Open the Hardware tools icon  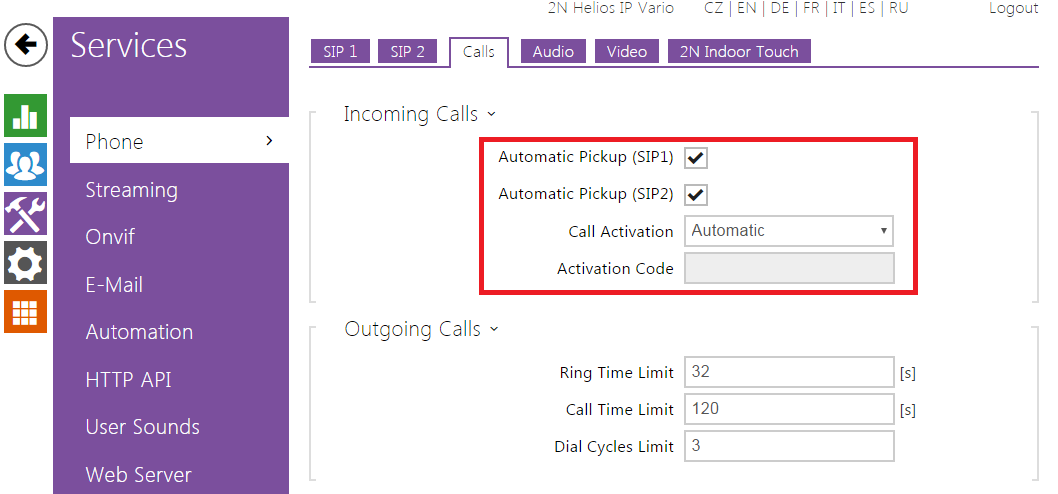click(x=26, y=214)
